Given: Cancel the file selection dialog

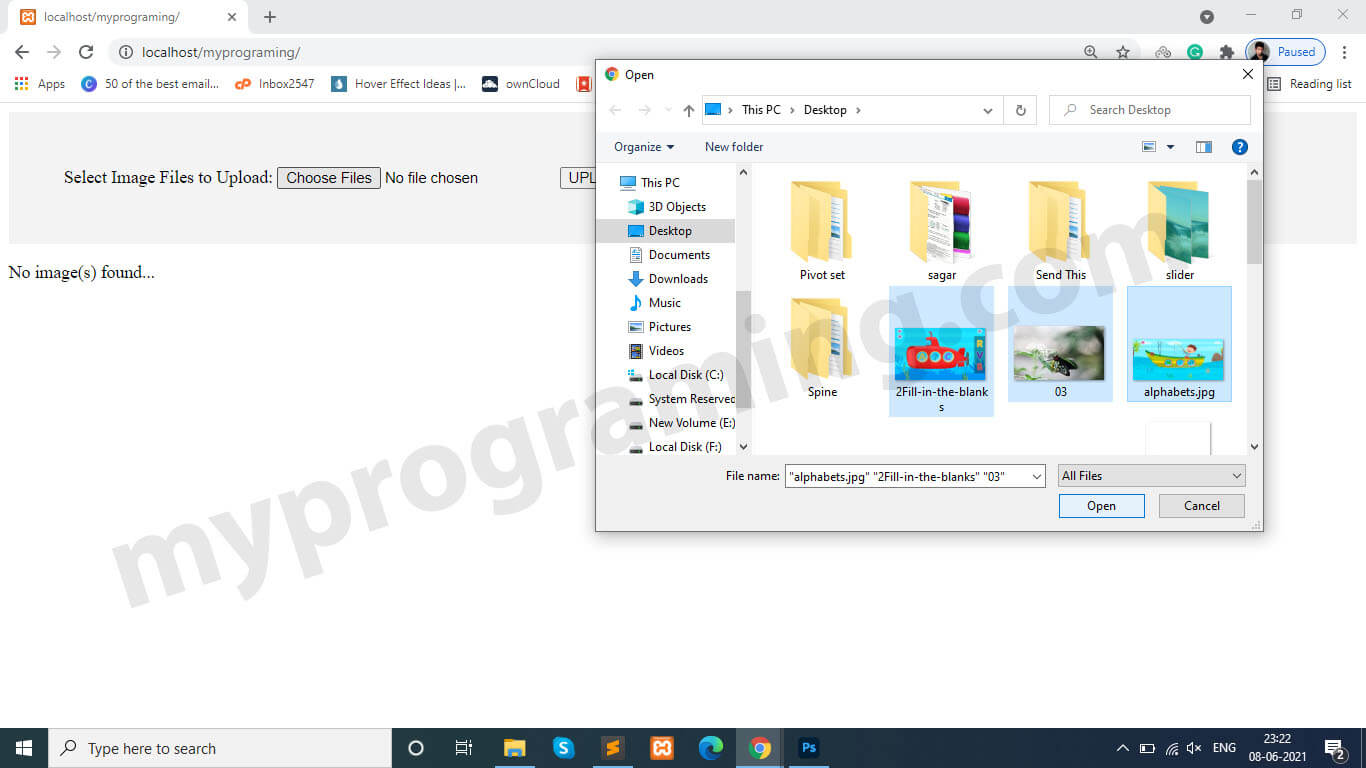Looking at the screenshot, I should tap(1201, 506).
